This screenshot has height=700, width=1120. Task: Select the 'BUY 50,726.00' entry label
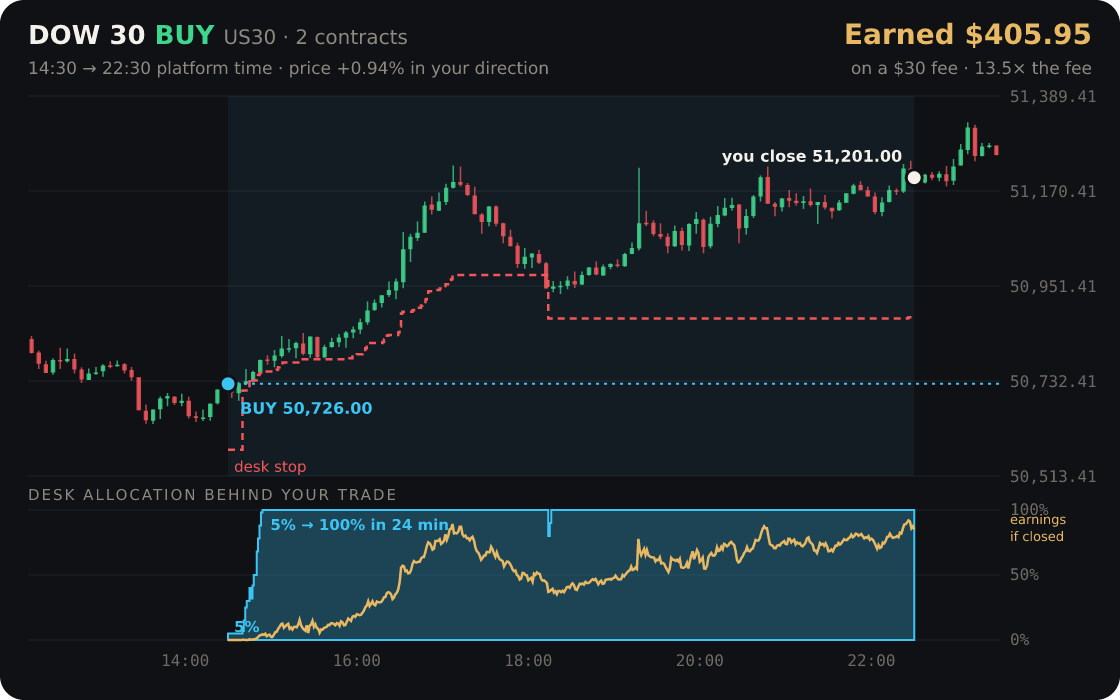[306, 409]
